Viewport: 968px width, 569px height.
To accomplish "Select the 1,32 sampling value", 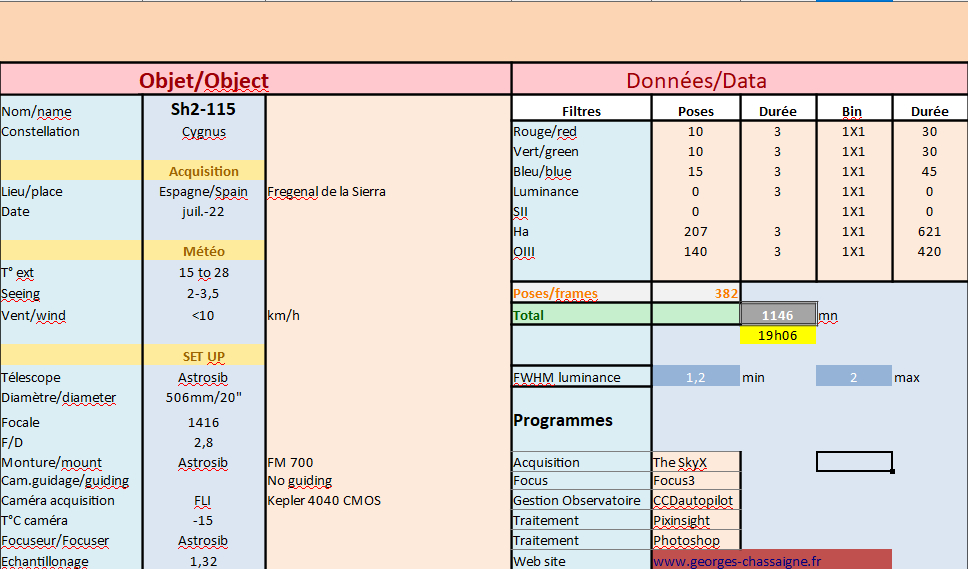I will pos(203,561).
